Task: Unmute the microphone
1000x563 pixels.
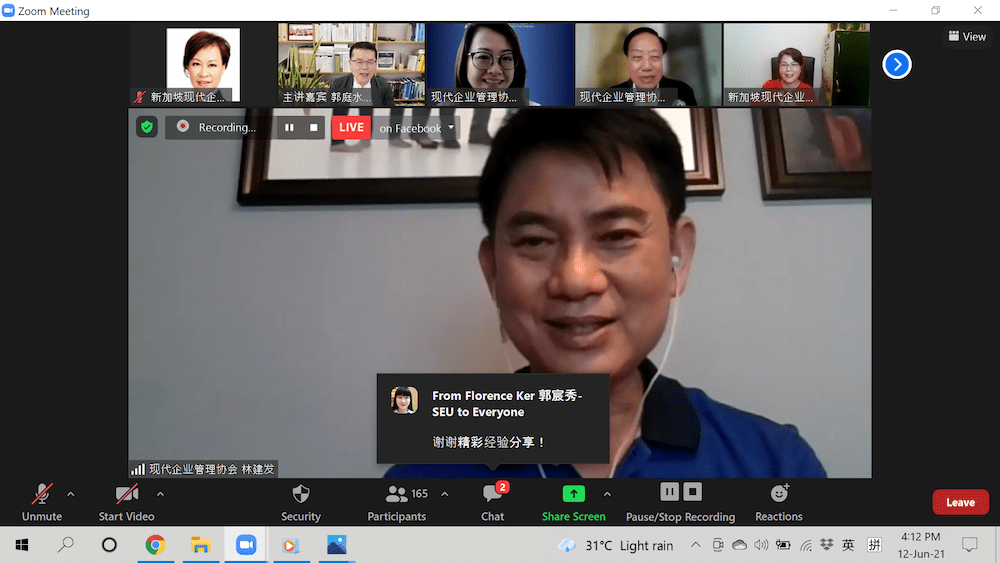Action: pyautogui.click(x=42, y=502)
